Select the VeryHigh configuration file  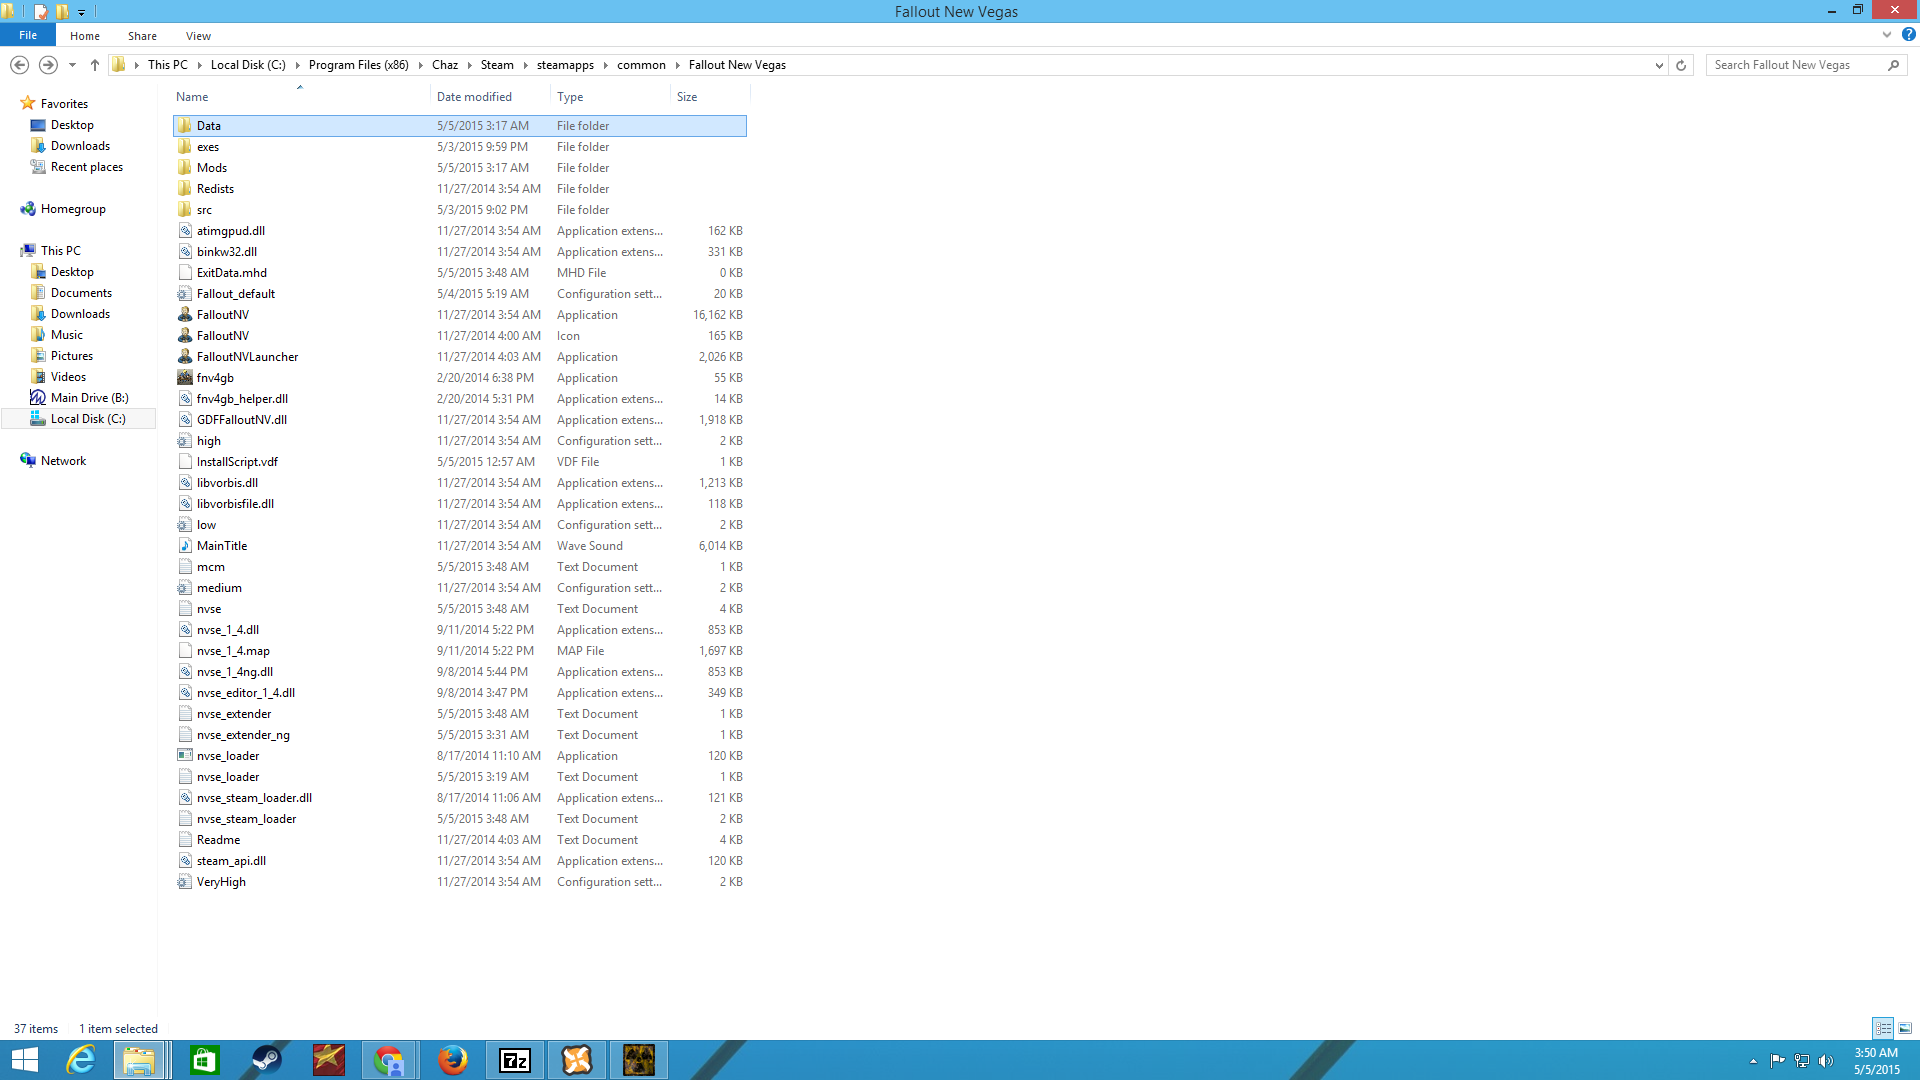point(460,882)
